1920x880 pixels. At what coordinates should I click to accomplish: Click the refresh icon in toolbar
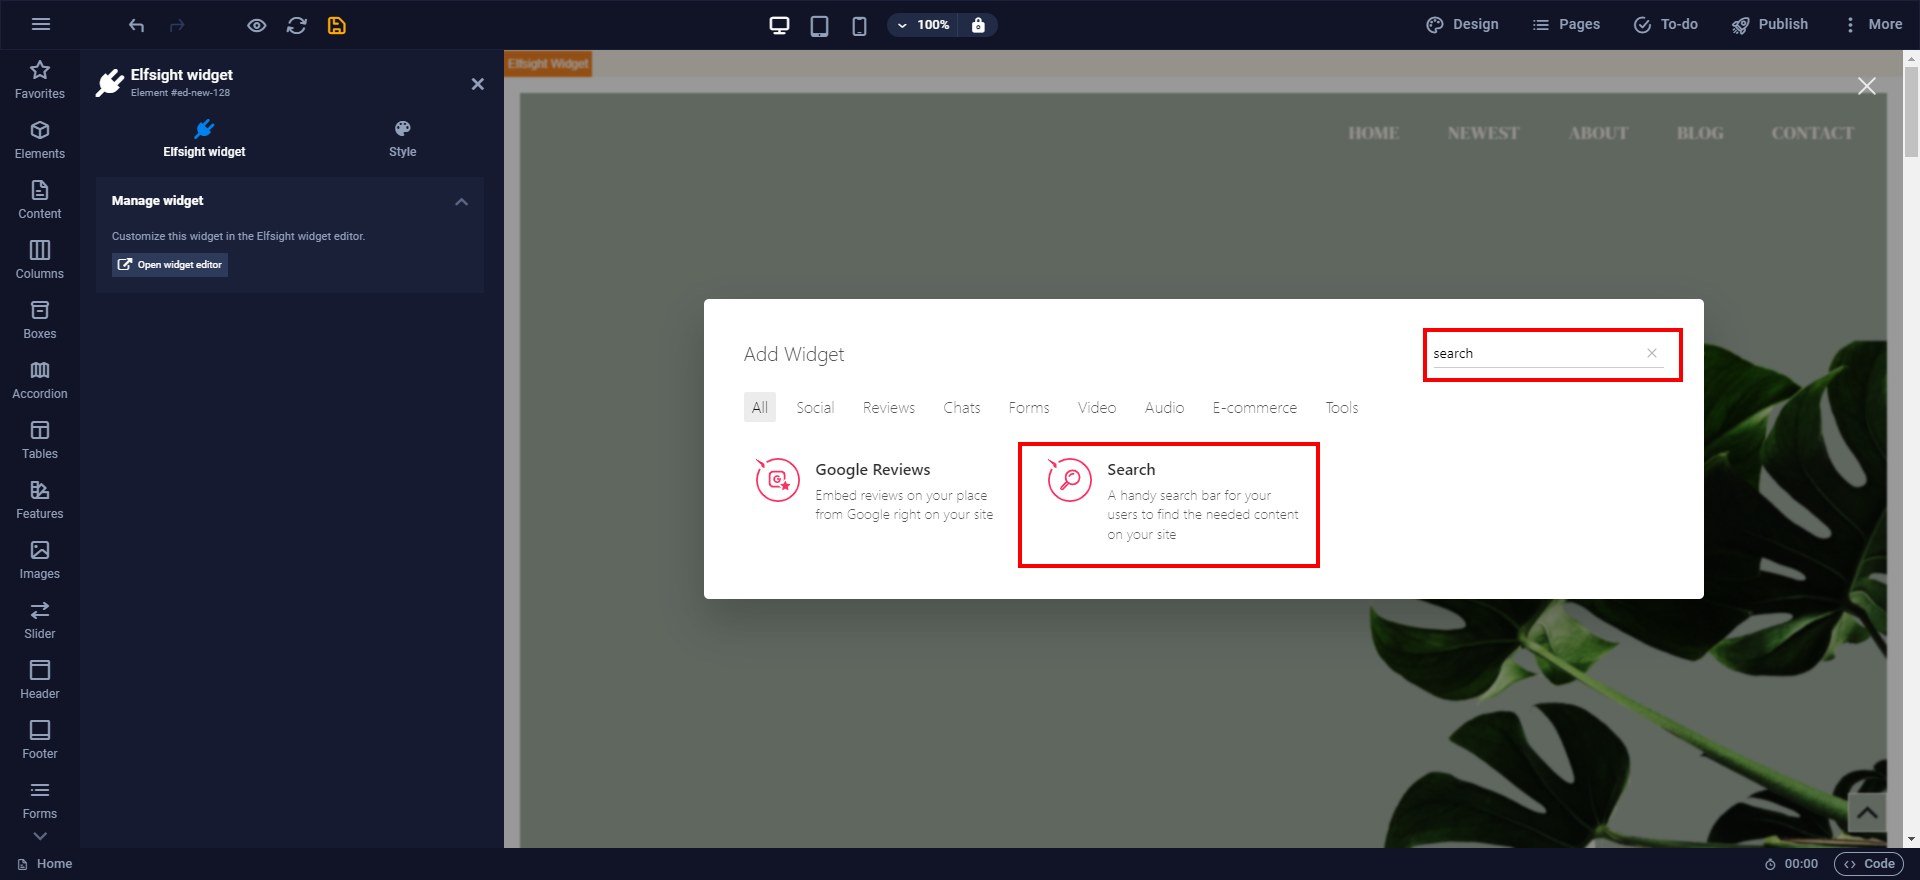point(297,26)
